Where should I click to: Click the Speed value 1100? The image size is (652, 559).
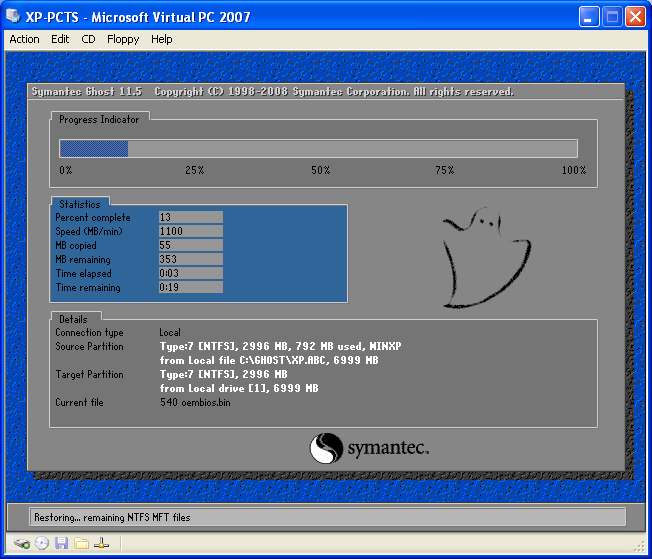point(191,231)
